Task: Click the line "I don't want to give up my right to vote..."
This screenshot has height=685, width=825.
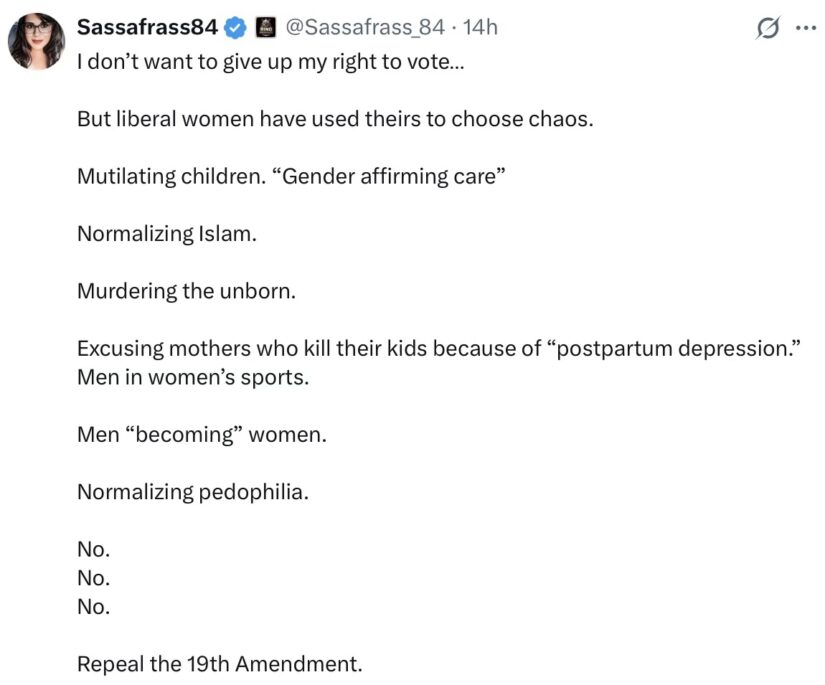Action: click(271, 62)
